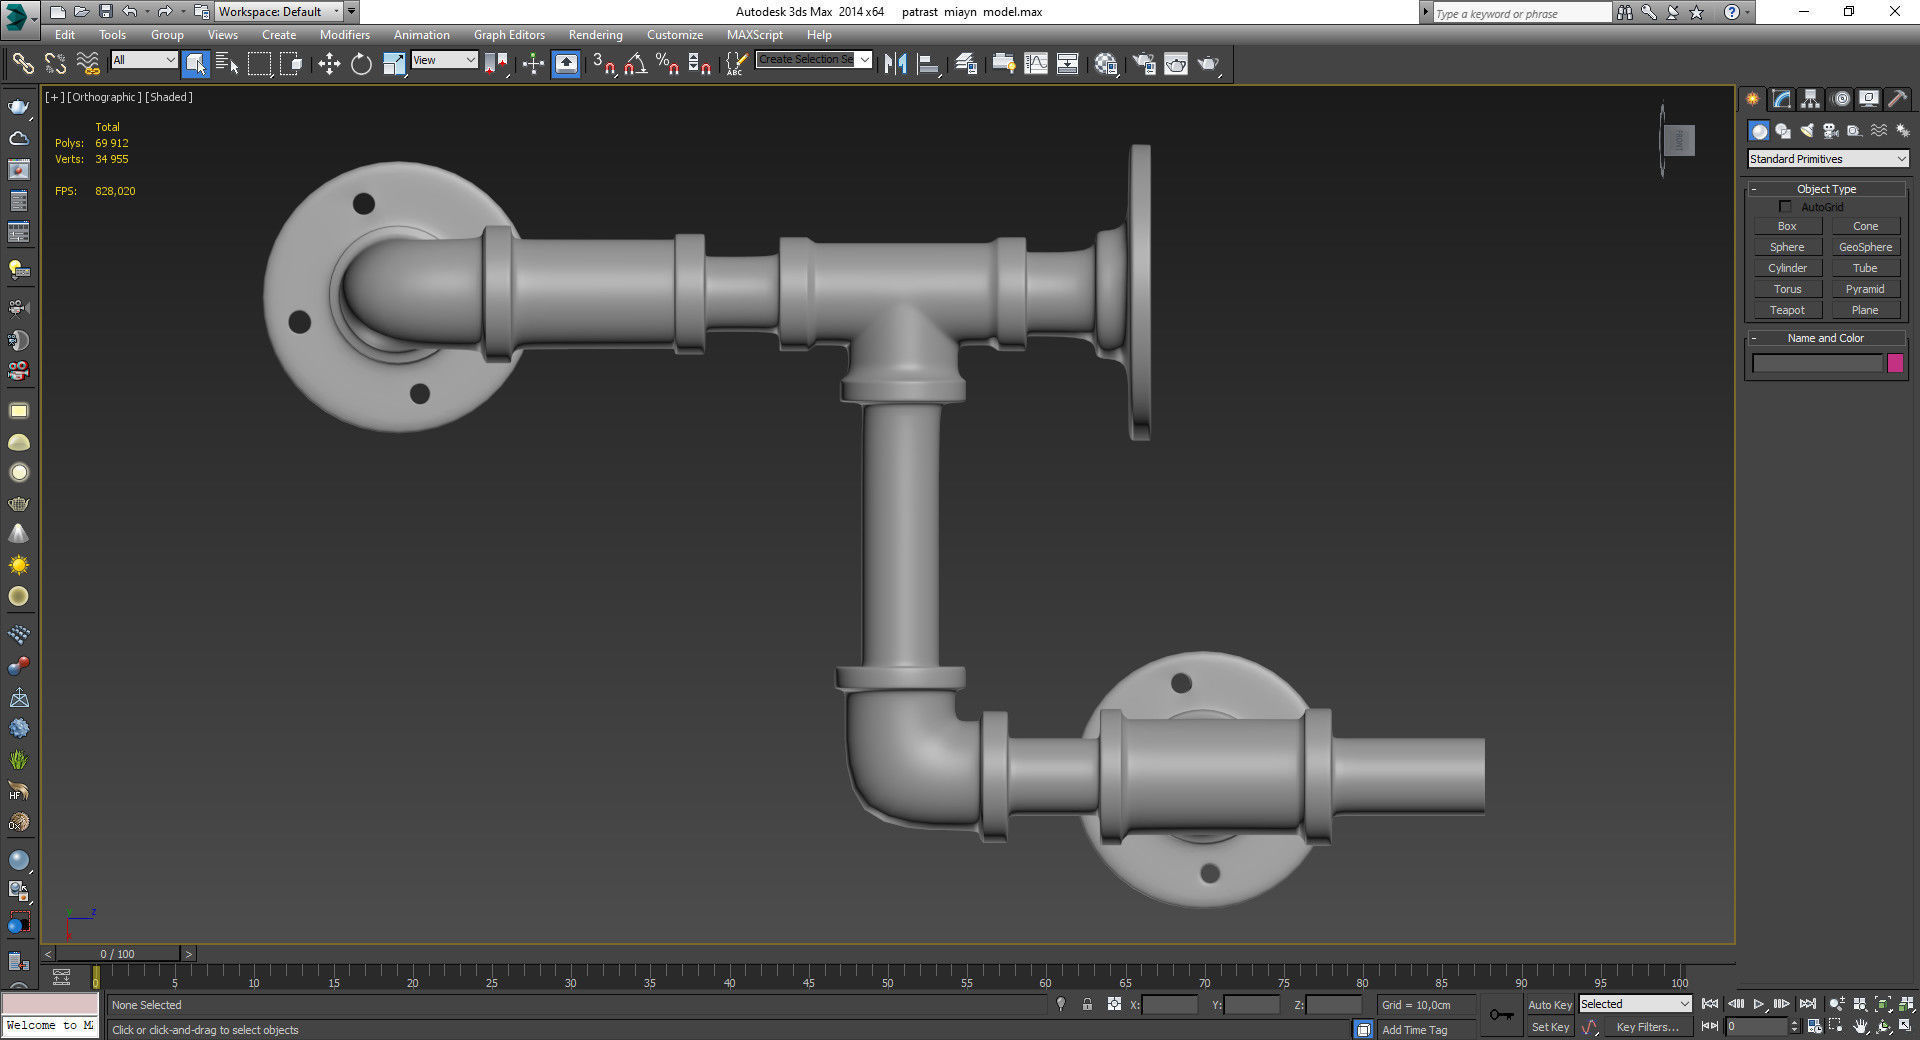Click Bind to Space Warp tool
1920x1040 pixels.
[x=88, y=64]
